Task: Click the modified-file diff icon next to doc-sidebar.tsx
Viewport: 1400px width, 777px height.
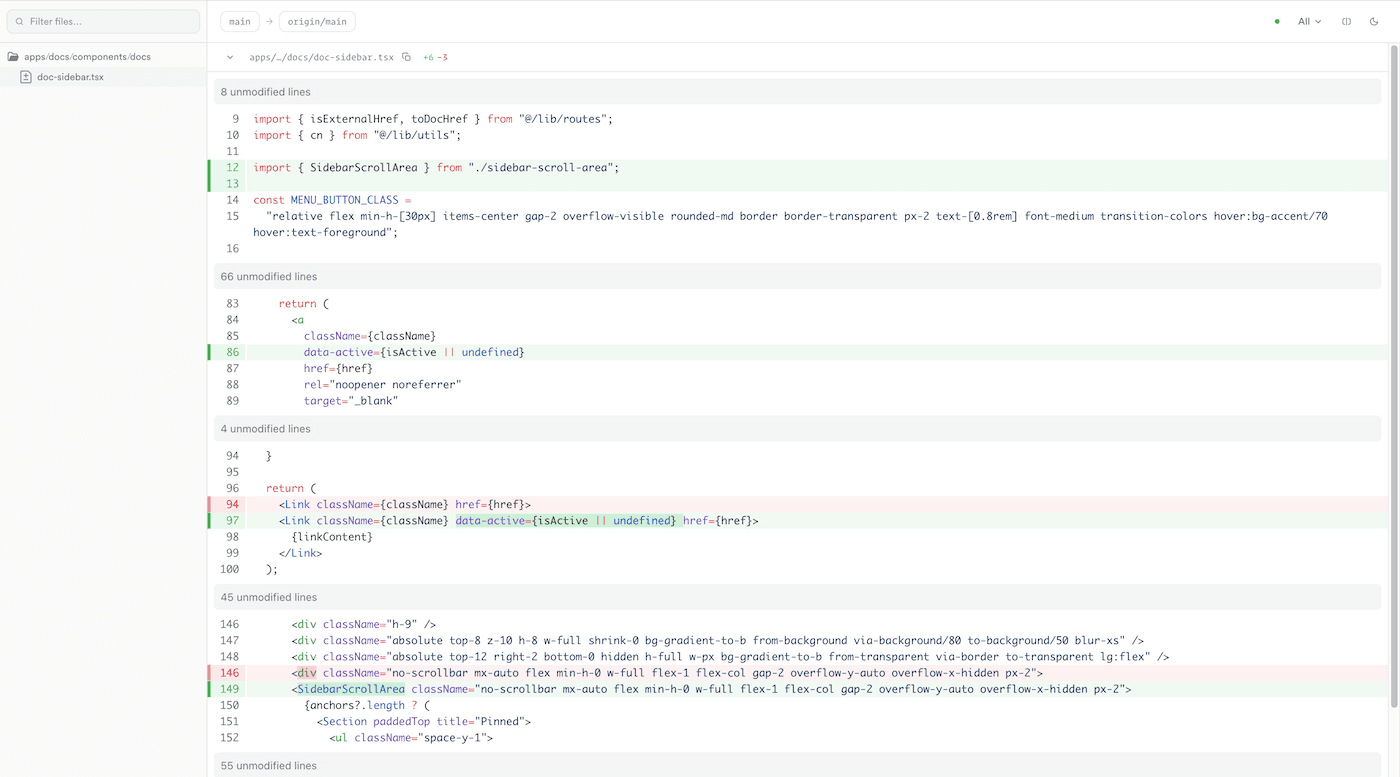Action: 25,76
